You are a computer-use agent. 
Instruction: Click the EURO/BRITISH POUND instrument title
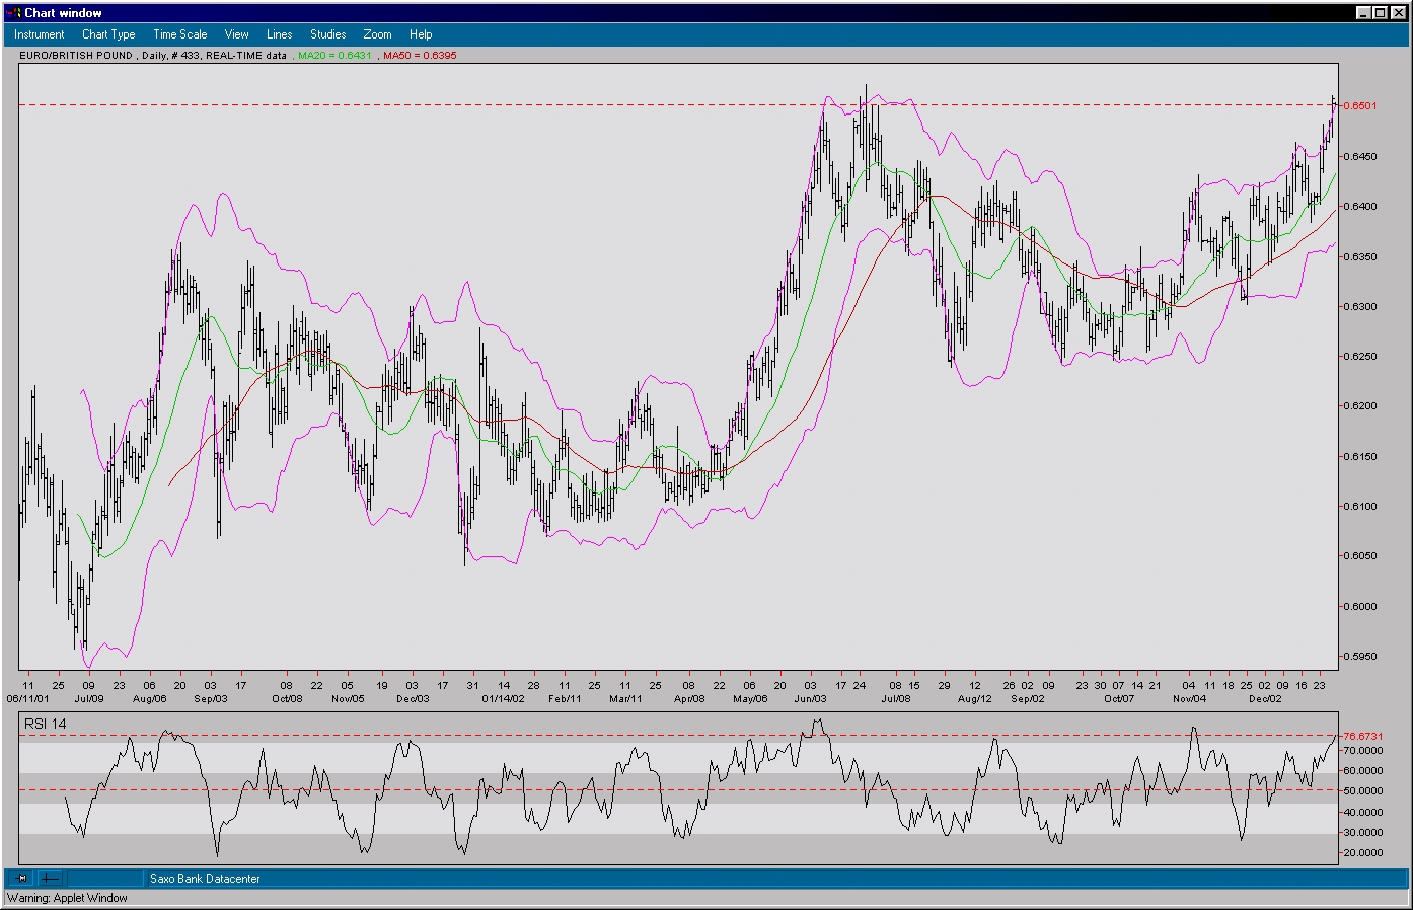(x=76, y=56)
